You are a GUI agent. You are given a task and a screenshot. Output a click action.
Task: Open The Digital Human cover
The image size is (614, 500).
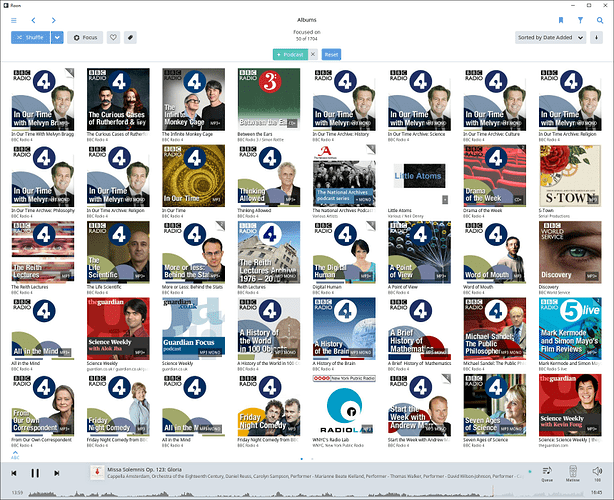pos(344,252)
